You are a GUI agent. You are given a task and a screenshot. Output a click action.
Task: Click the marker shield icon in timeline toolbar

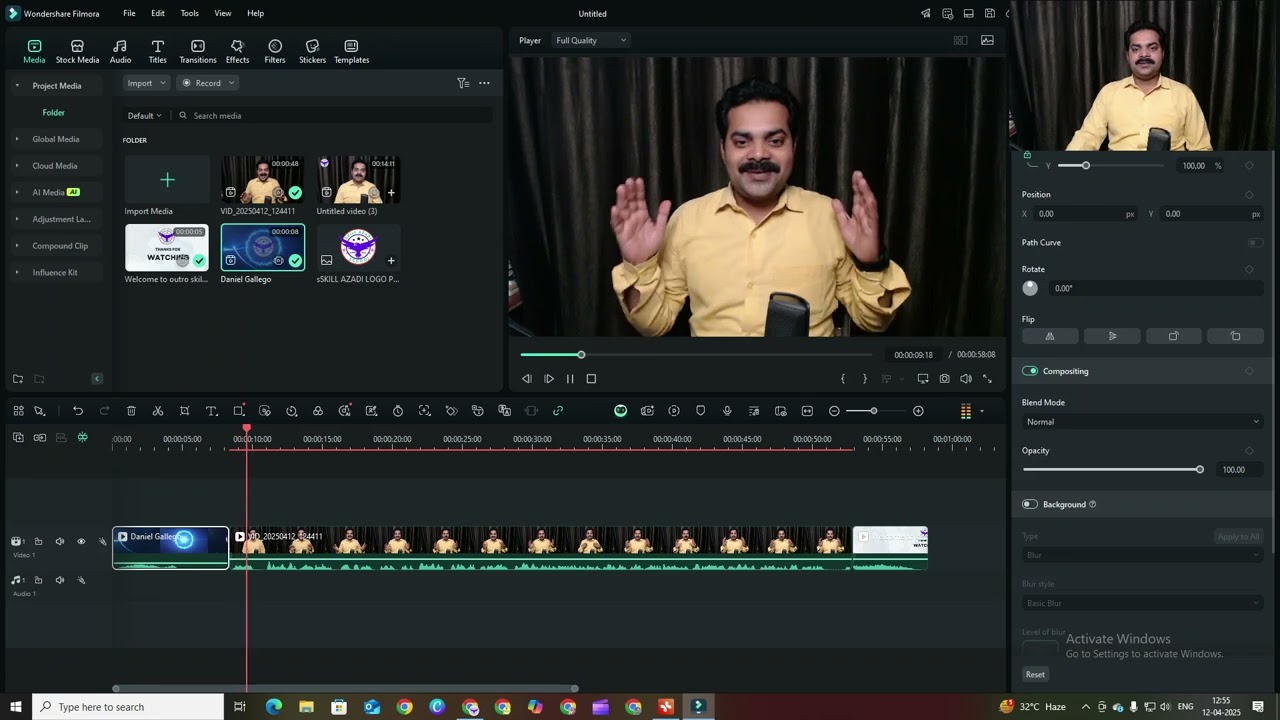click(x=700, y=411)
